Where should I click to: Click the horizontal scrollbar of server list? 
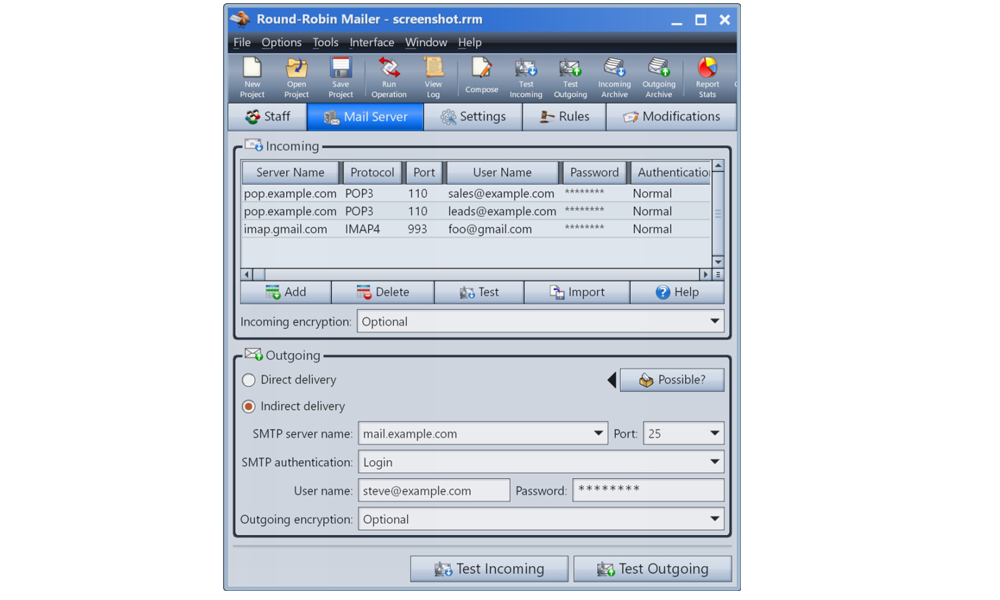click(x=478, y=274)
